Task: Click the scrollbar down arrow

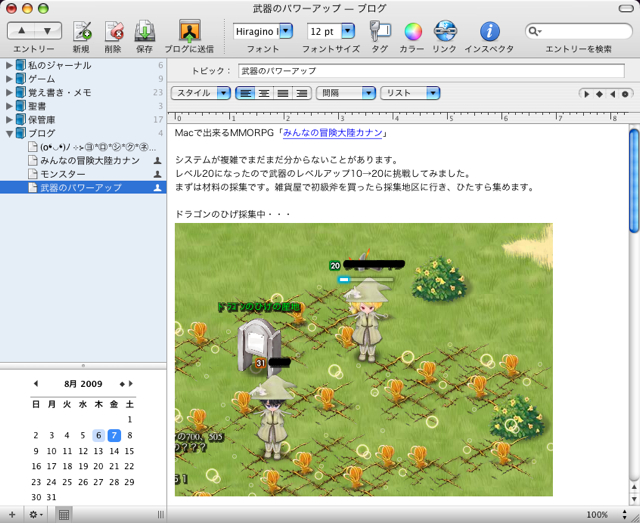Action: (634, 499)
